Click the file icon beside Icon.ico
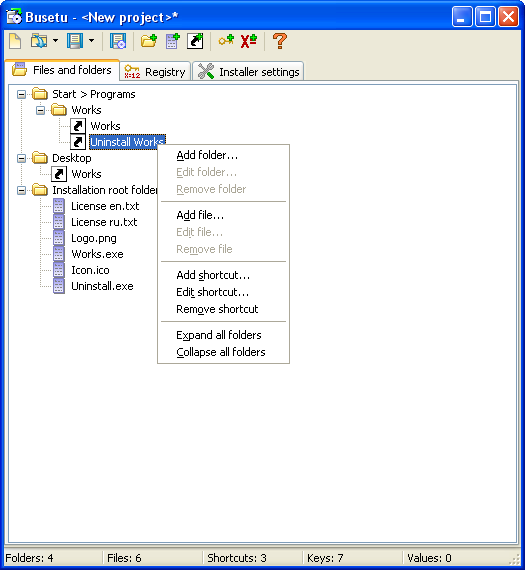This screenshot has height=570, width=525. coord(59,270)
